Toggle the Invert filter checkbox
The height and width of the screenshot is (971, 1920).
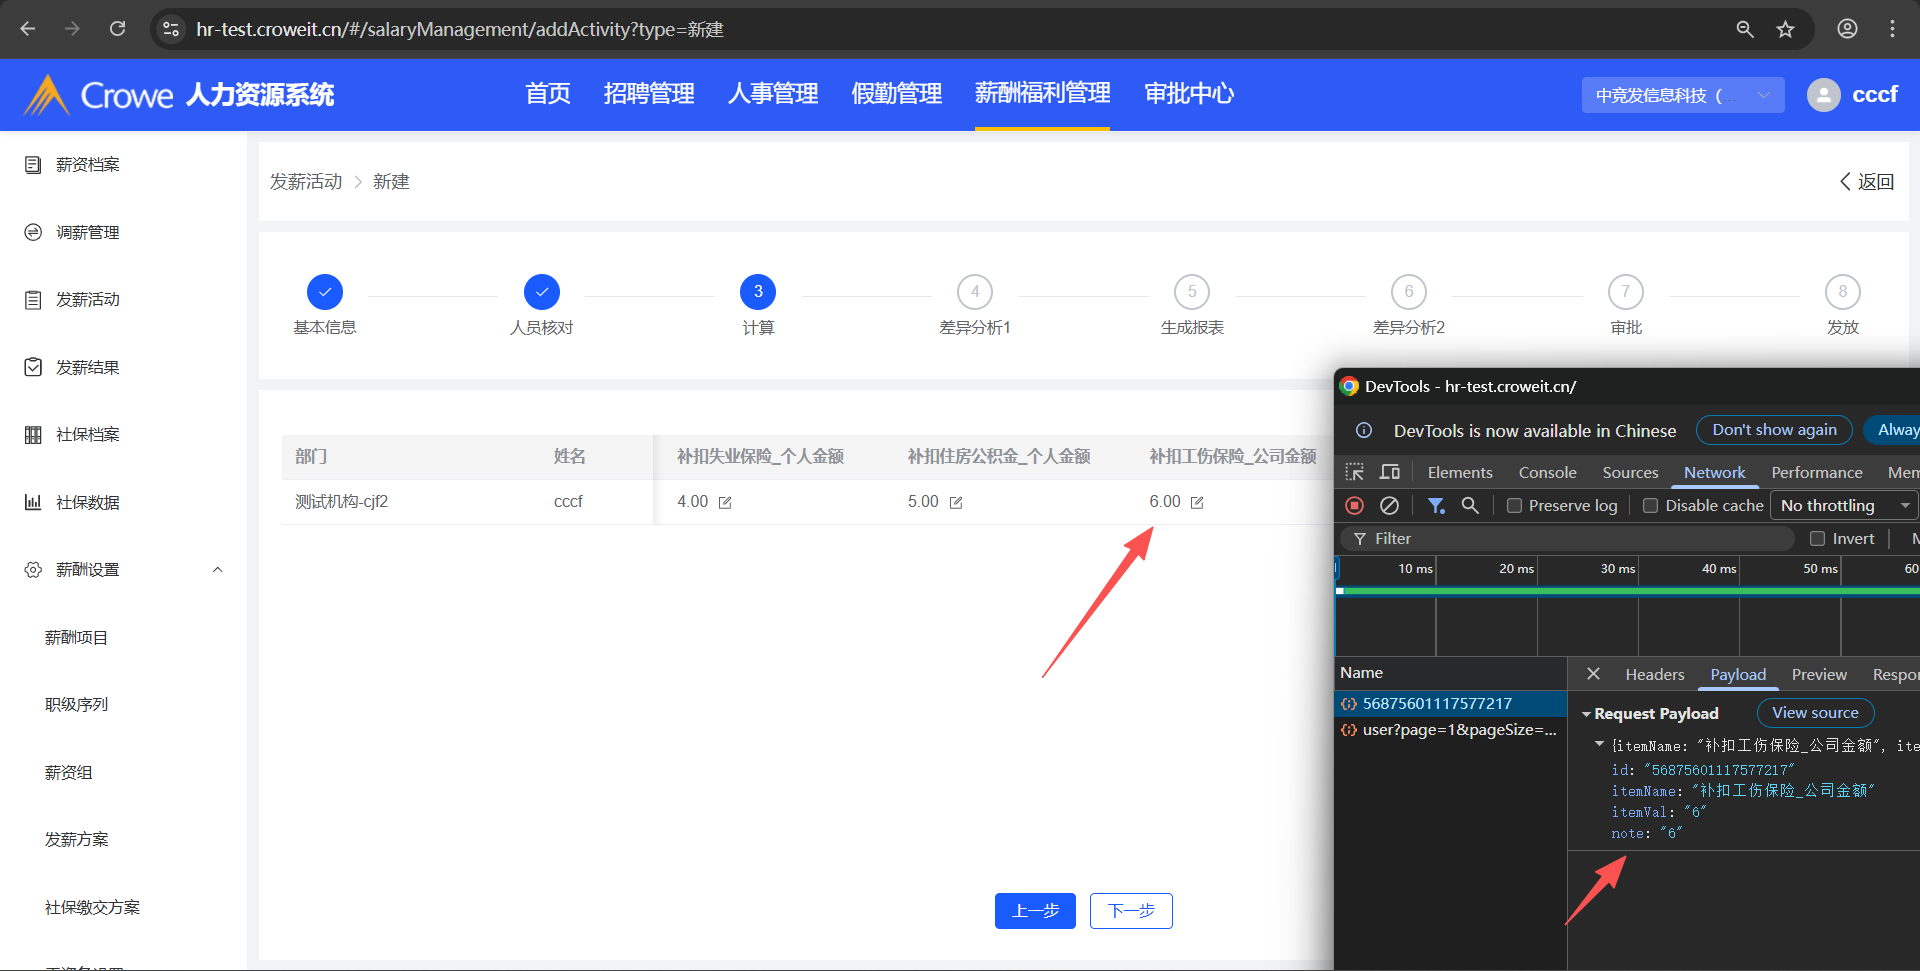pyautogui.click(x=1817, y=539)
